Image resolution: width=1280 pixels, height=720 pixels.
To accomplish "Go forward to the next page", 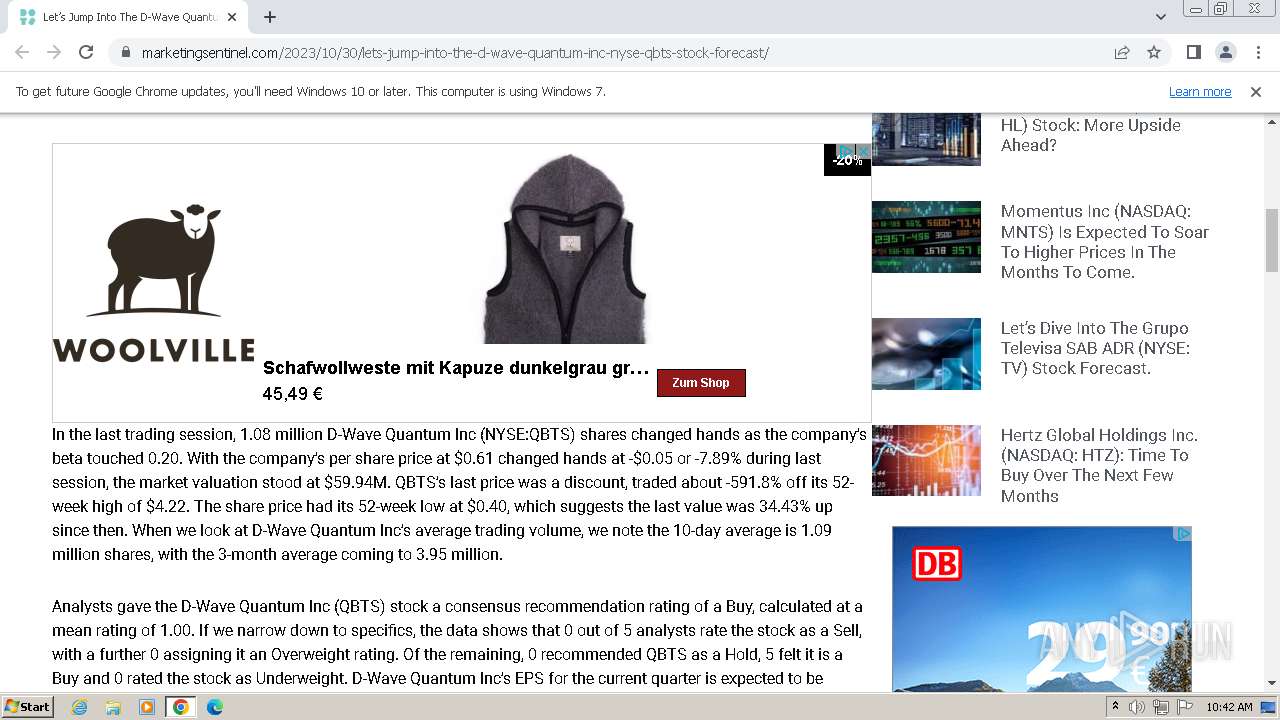I will [x=54, y=52].
